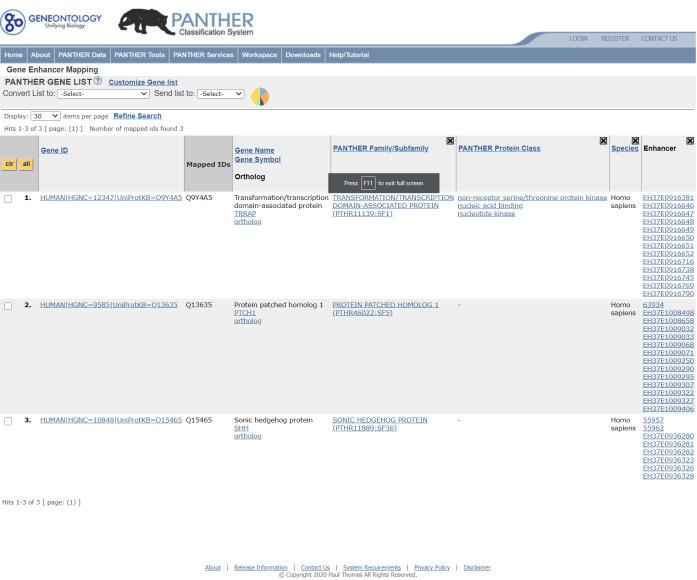Remove the PANTHER Family/Subfamily column
This screenshot has height=580, width=697.
point(450,141)
